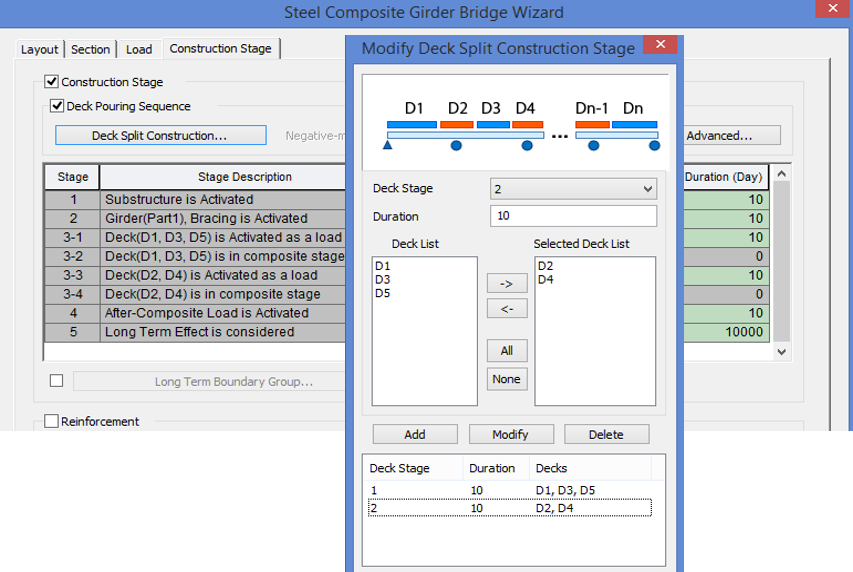Viewport: 853px width, 572px height.
Task: Open the Deck Stage dropdown
Action: pyautogui.click(x=573, y=188)
